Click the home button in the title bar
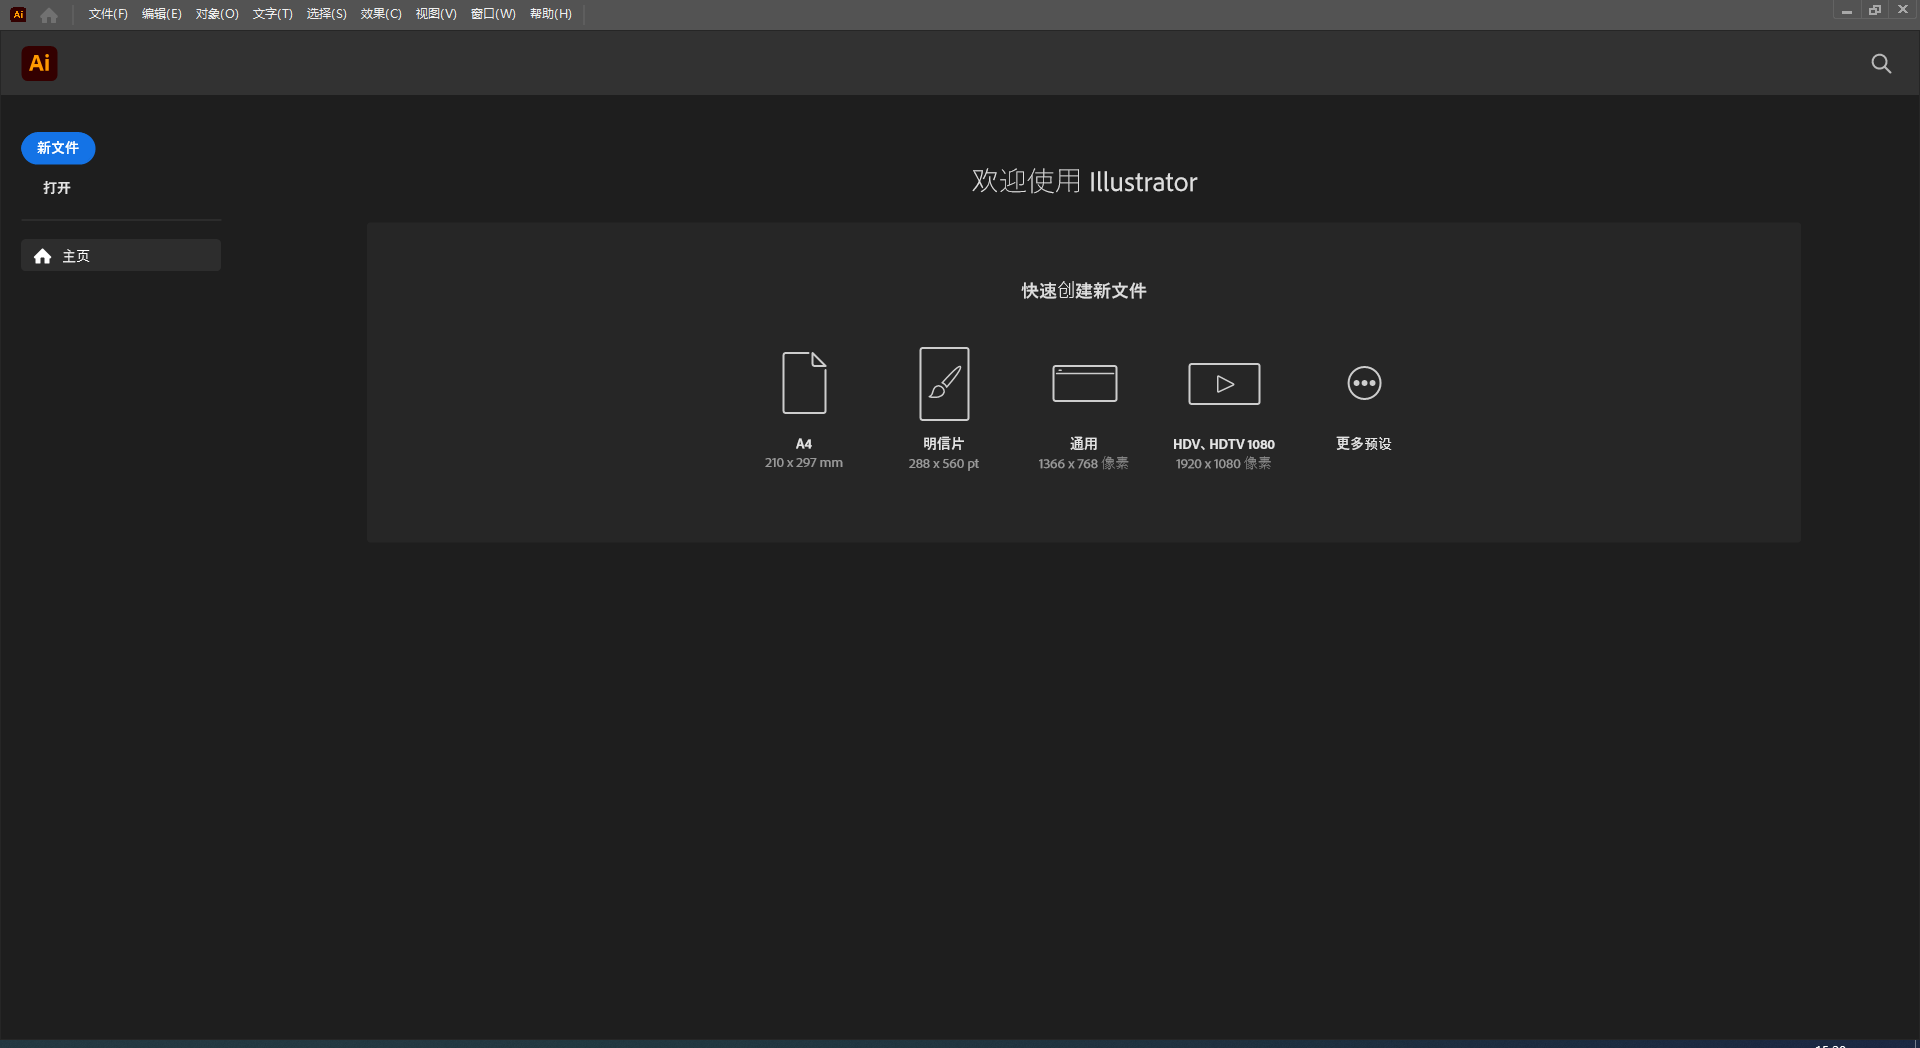The image size is (1920, 1048). (48, 14)
